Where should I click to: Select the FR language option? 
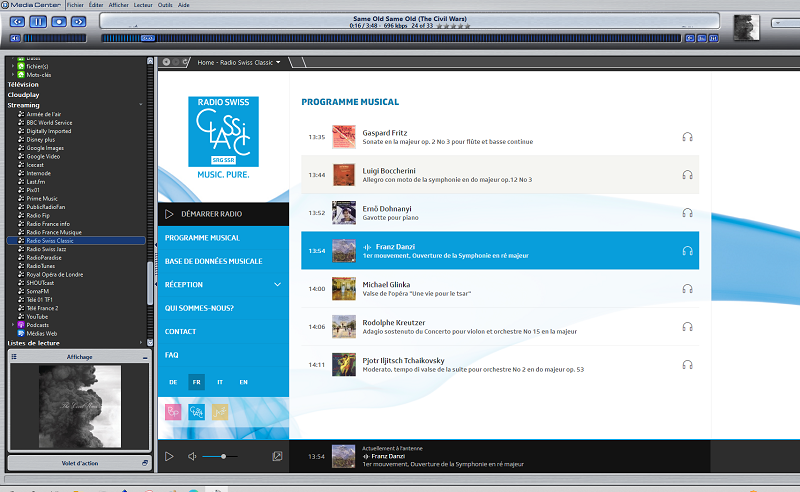tap(196, 382)
